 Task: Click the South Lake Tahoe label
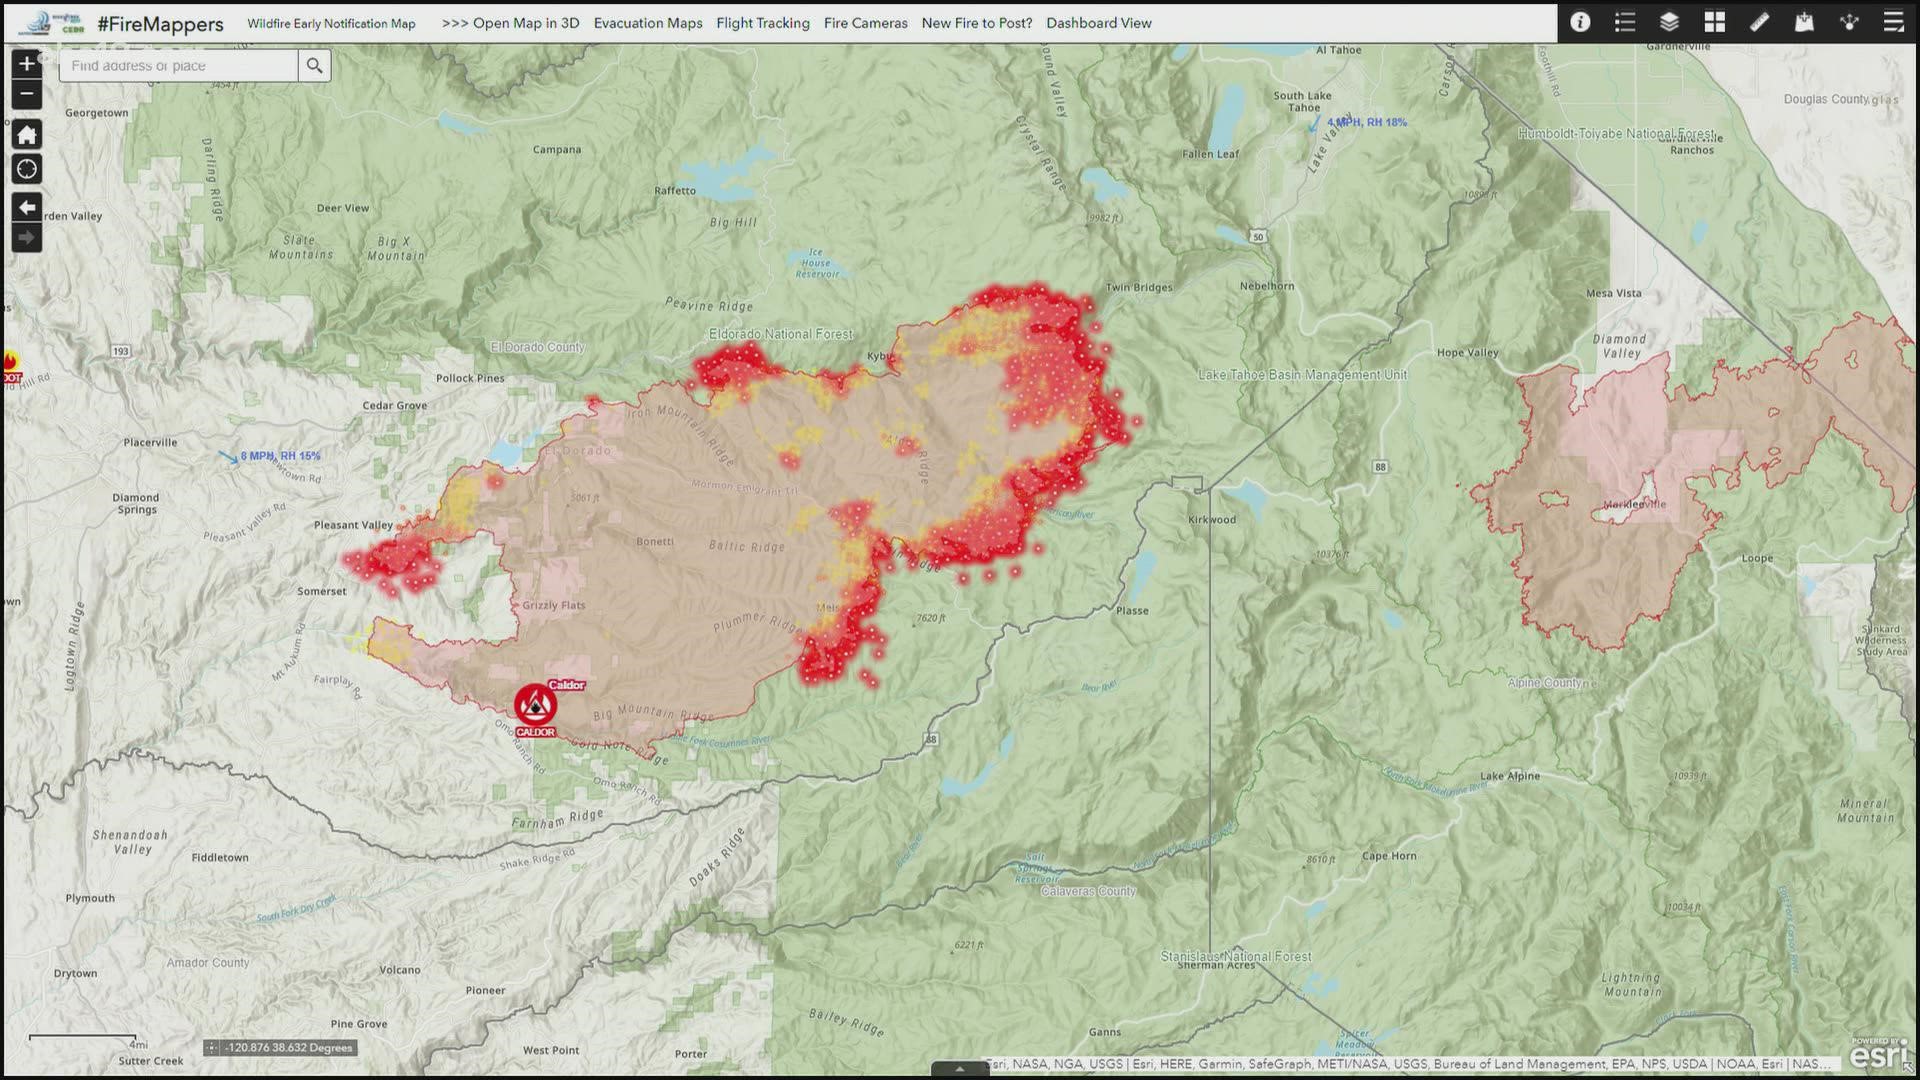(x=1303, y=102)
